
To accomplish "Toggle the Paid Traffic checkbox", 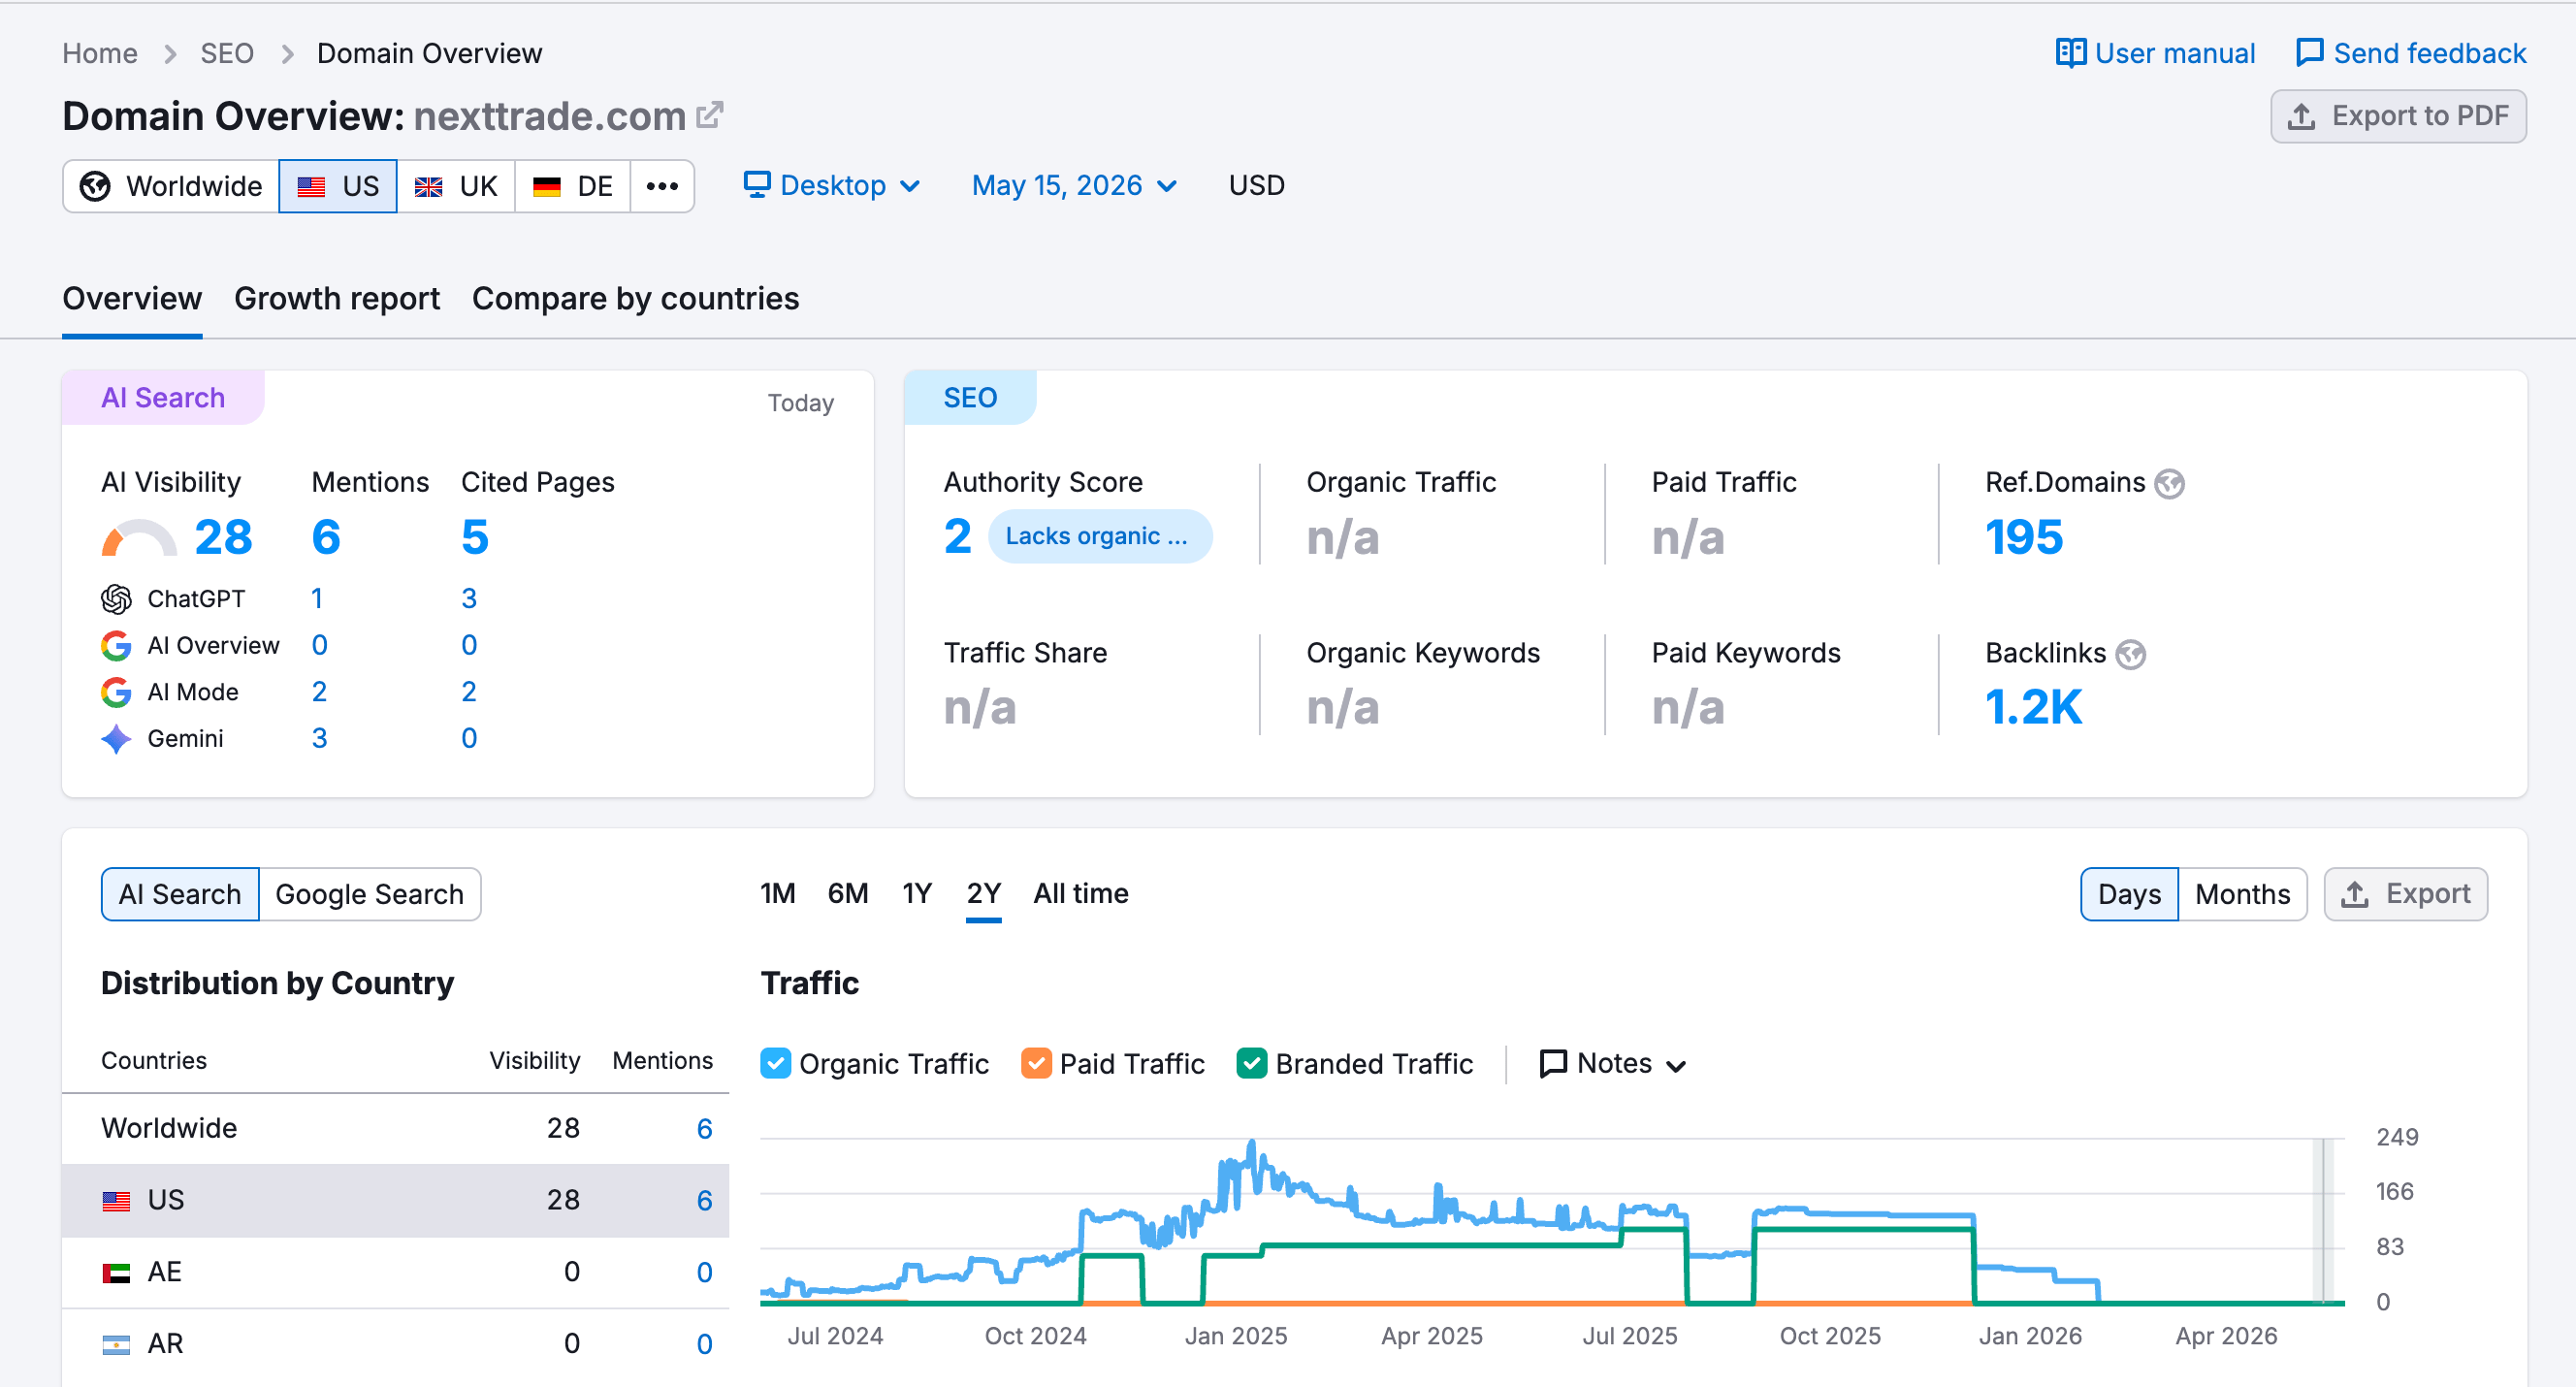I will (x=1036, y=1063).
